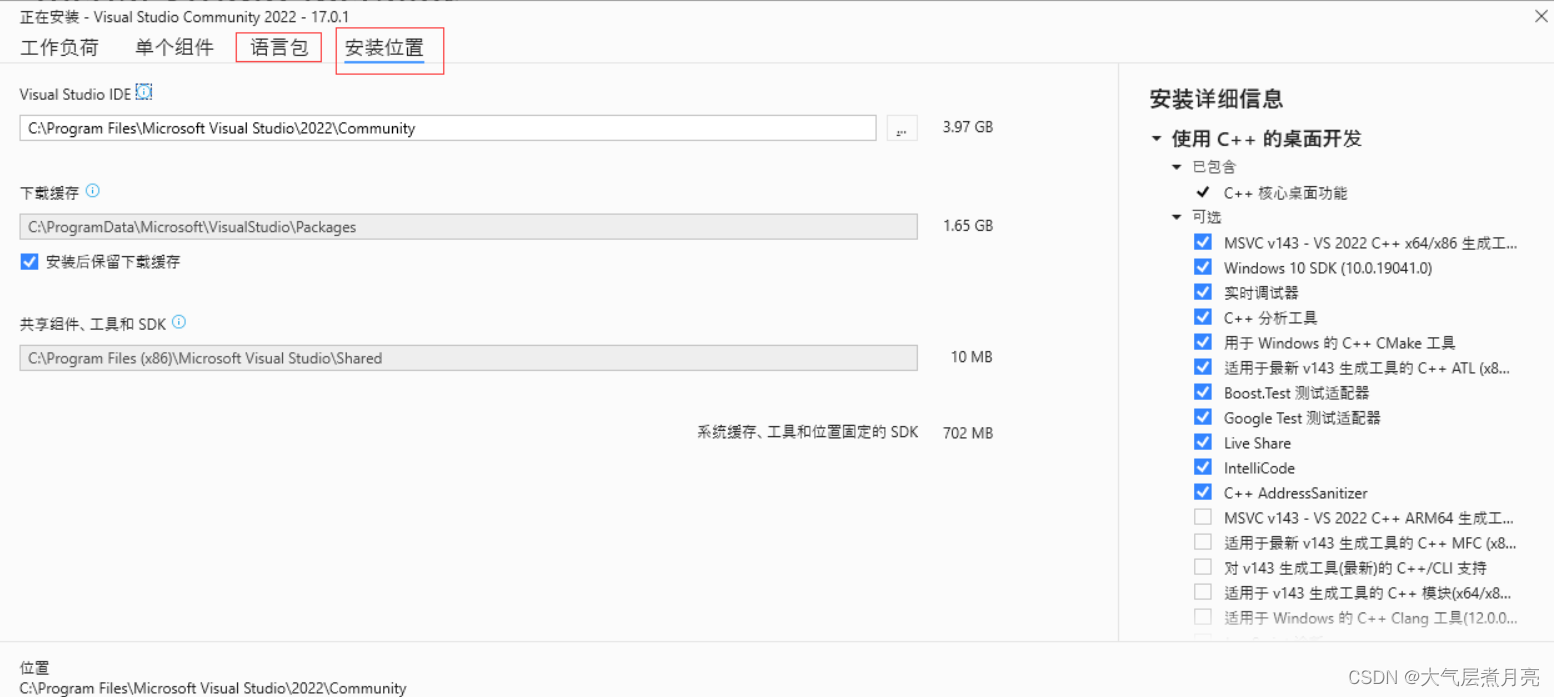The width and height of the screenshot is (1554, 697).
Task: Collapse the 可选 group
Action: coord(1177,217)
